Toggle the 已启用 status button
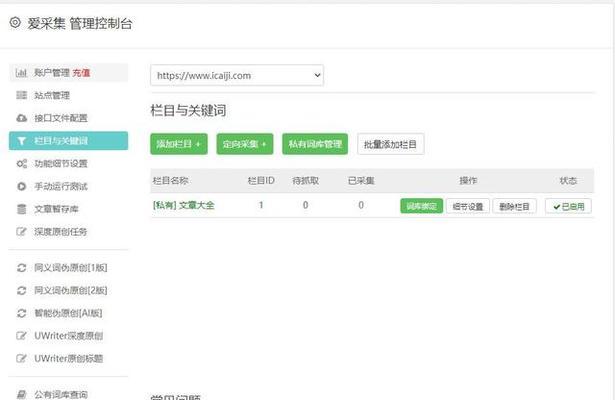 [568, 206]
